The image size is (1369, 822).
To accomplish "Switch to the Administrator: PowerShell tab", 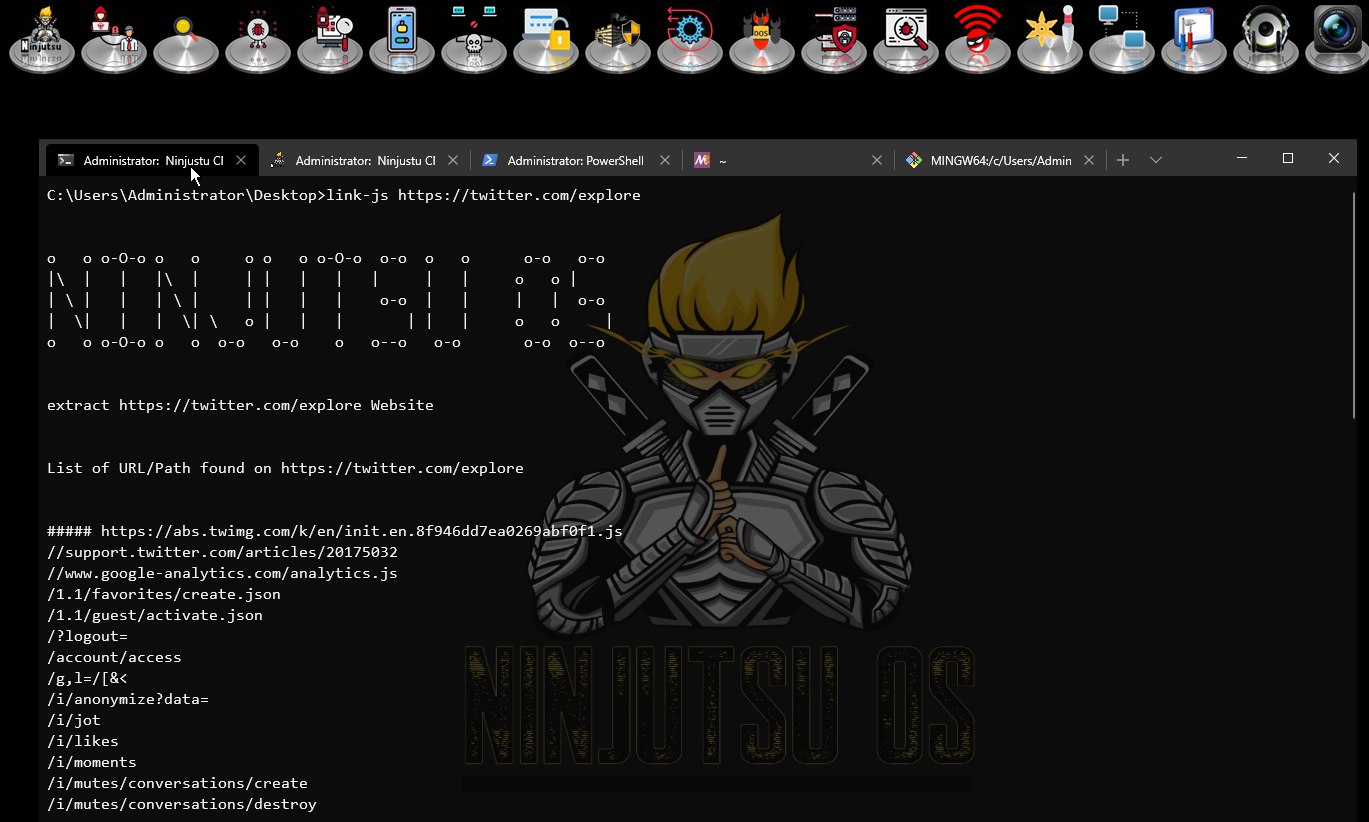I will click(x=575, y=160).
